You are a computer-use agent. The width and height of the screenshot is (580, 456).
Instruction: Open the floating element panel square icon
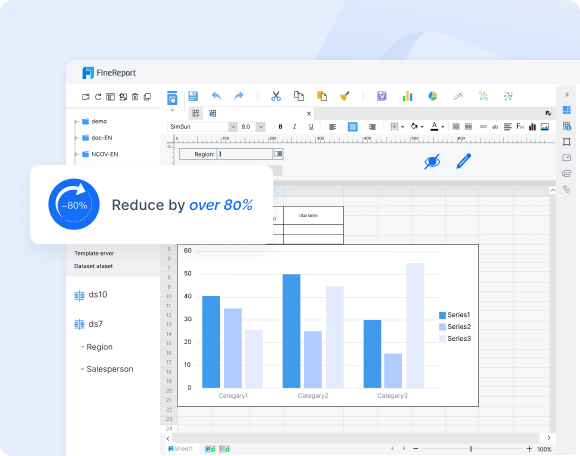567,142
